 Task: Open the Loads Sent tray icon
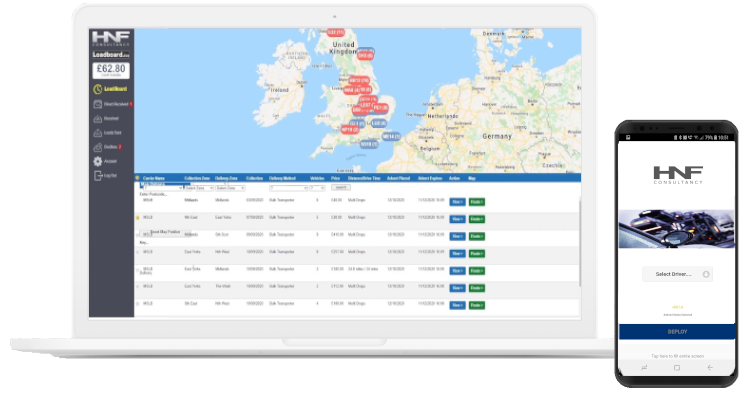[98, 133]
